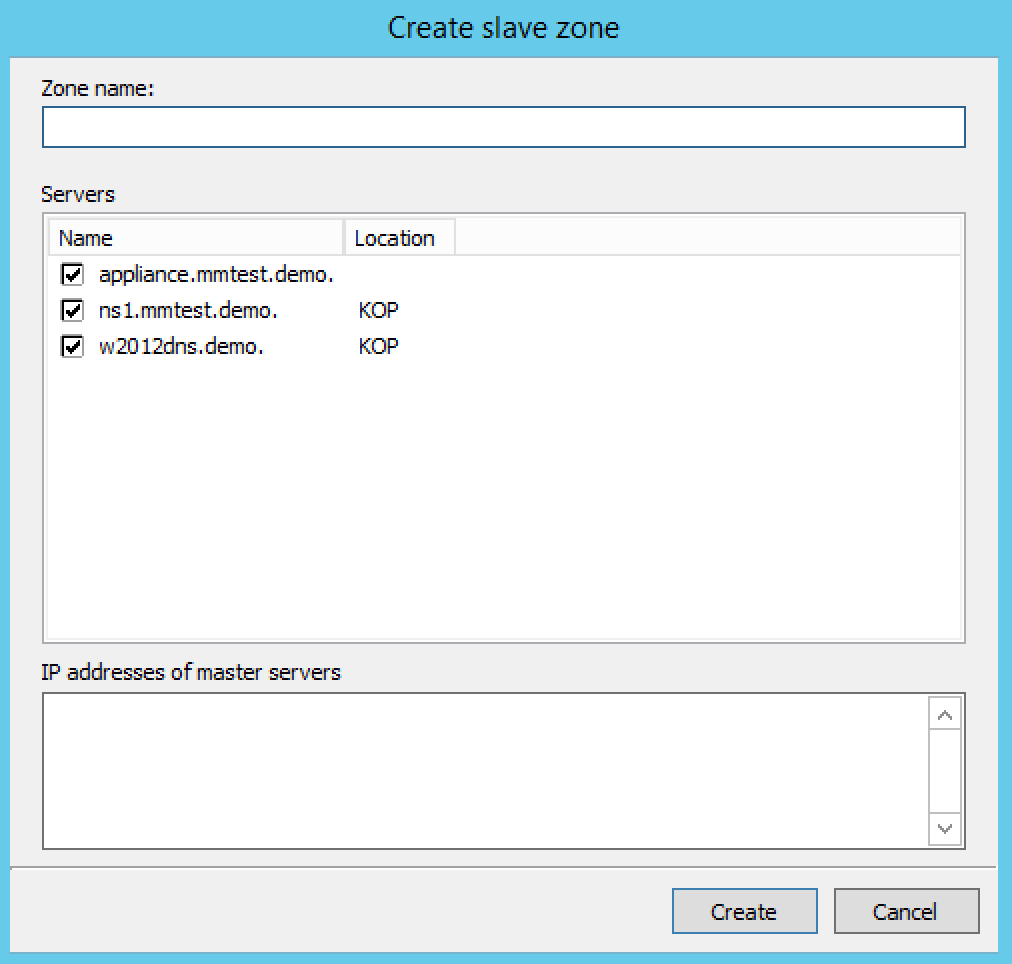Sort servers by Name column header

(x=196, y=238)
